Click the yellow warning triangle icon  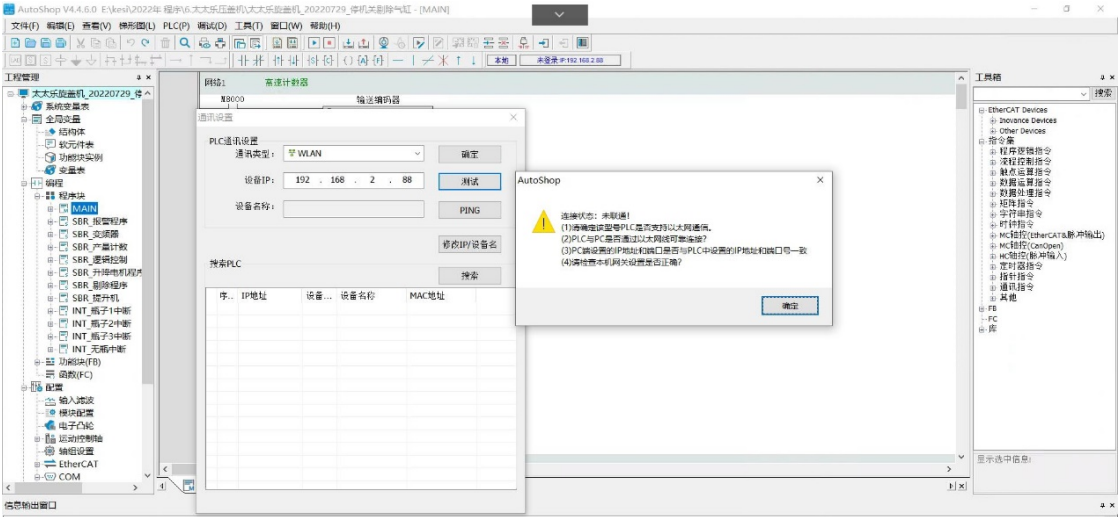click(543, 221)
